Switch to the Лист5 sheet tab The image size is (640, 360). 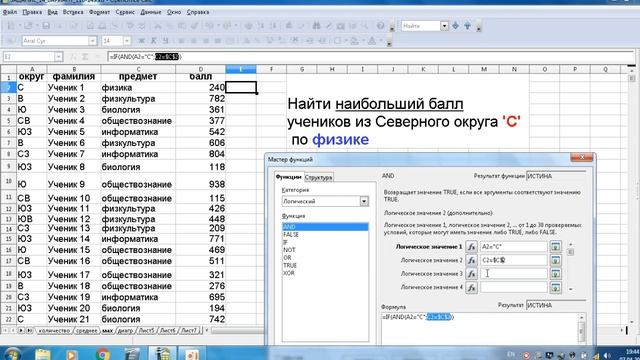pos(146,331)
